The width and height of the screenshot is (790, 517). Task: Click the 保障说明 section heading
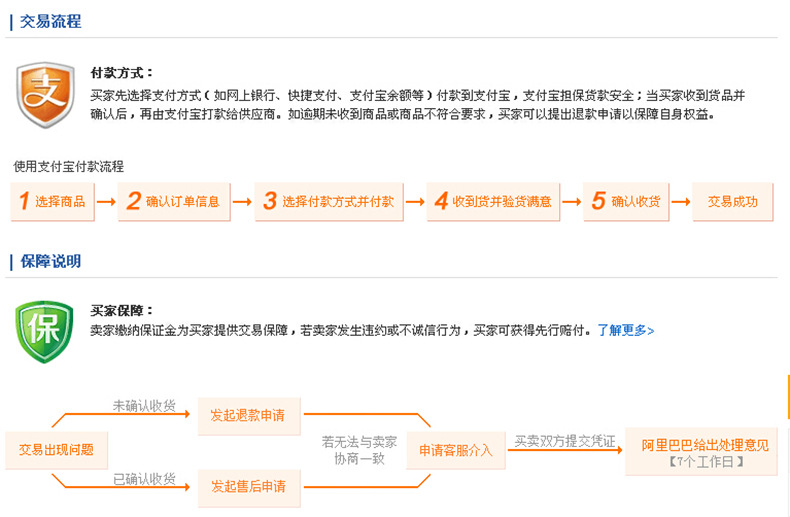pos(50,261)
